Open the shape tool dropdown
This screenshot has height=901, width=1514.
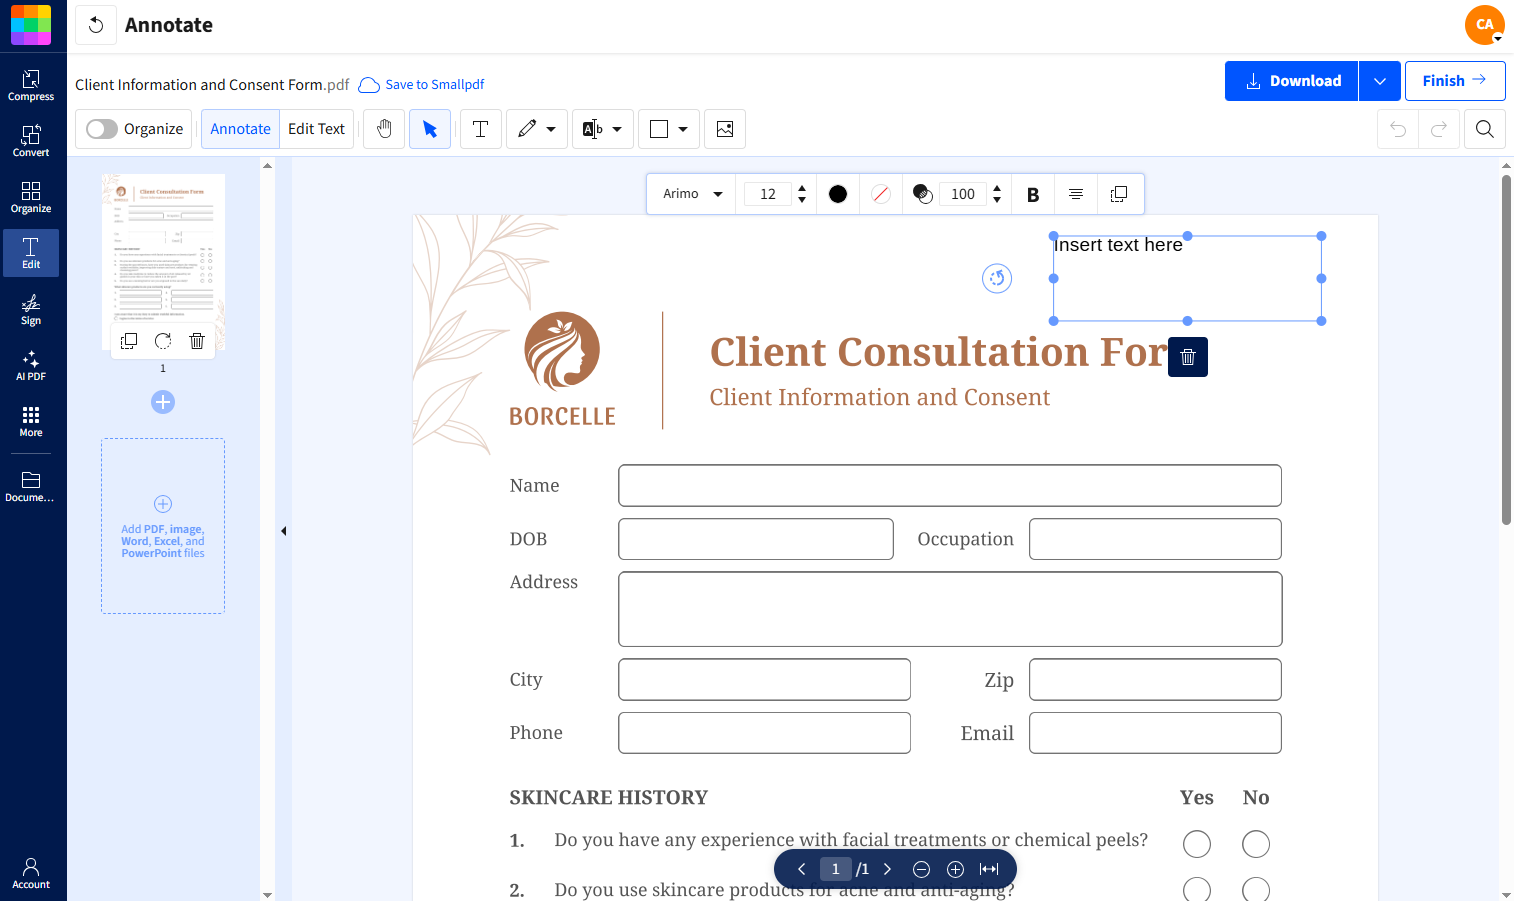click(x=668, y=128)
